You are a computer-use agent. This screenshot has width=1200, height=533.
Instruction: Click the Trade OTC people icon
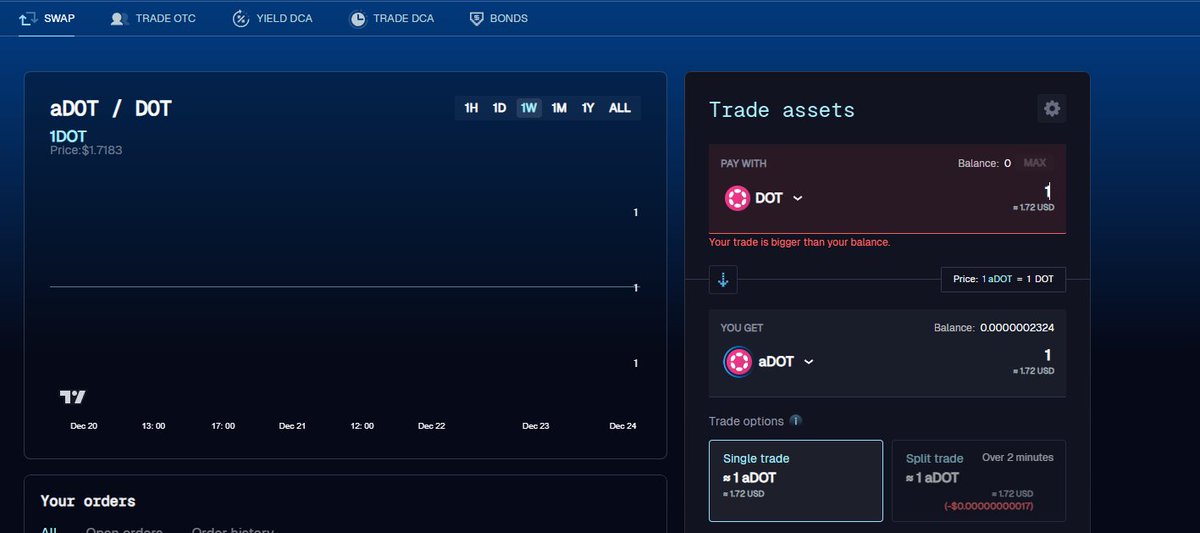click(120, 19)
